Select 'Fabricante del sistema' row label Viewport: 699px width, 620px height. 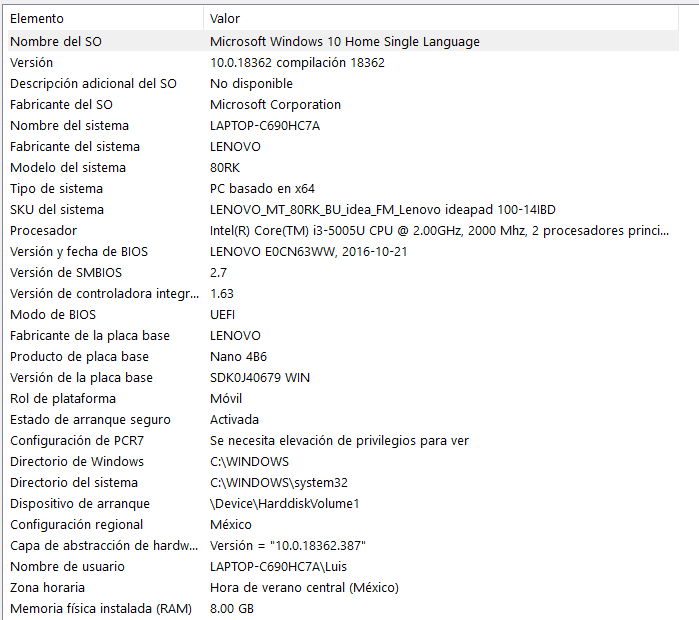tap(75, 146)
